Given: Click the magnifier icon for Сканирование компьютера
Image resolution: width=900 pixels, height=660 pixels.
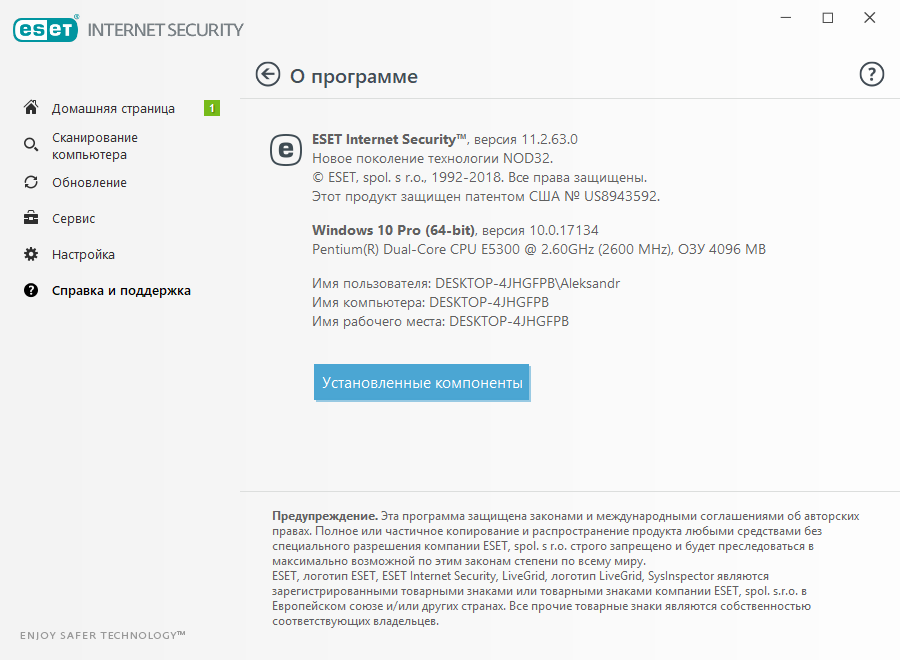Looking at the screenshot, I should coord(31,145).
